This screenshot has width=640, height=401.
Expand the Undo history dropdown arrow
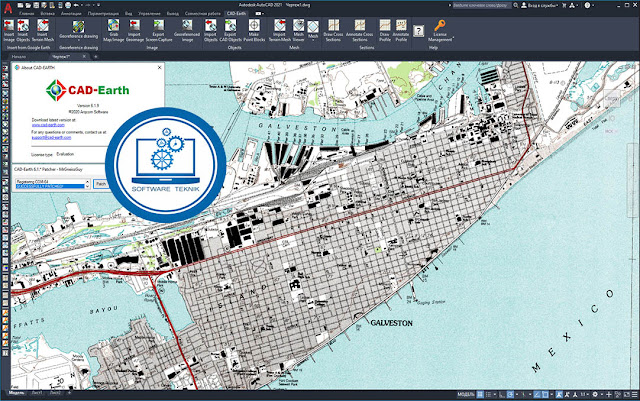(x=82, y=5)
